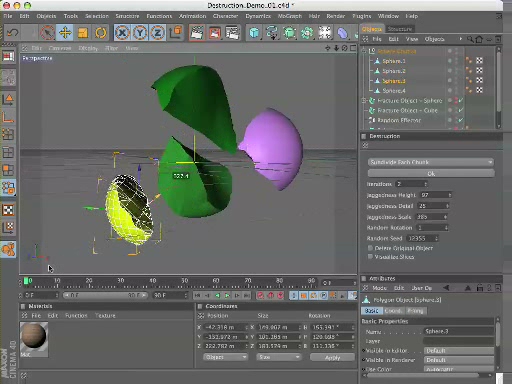Open the Render menu
512x384 pixels.
pyautogui.click(x=336, y=16)
